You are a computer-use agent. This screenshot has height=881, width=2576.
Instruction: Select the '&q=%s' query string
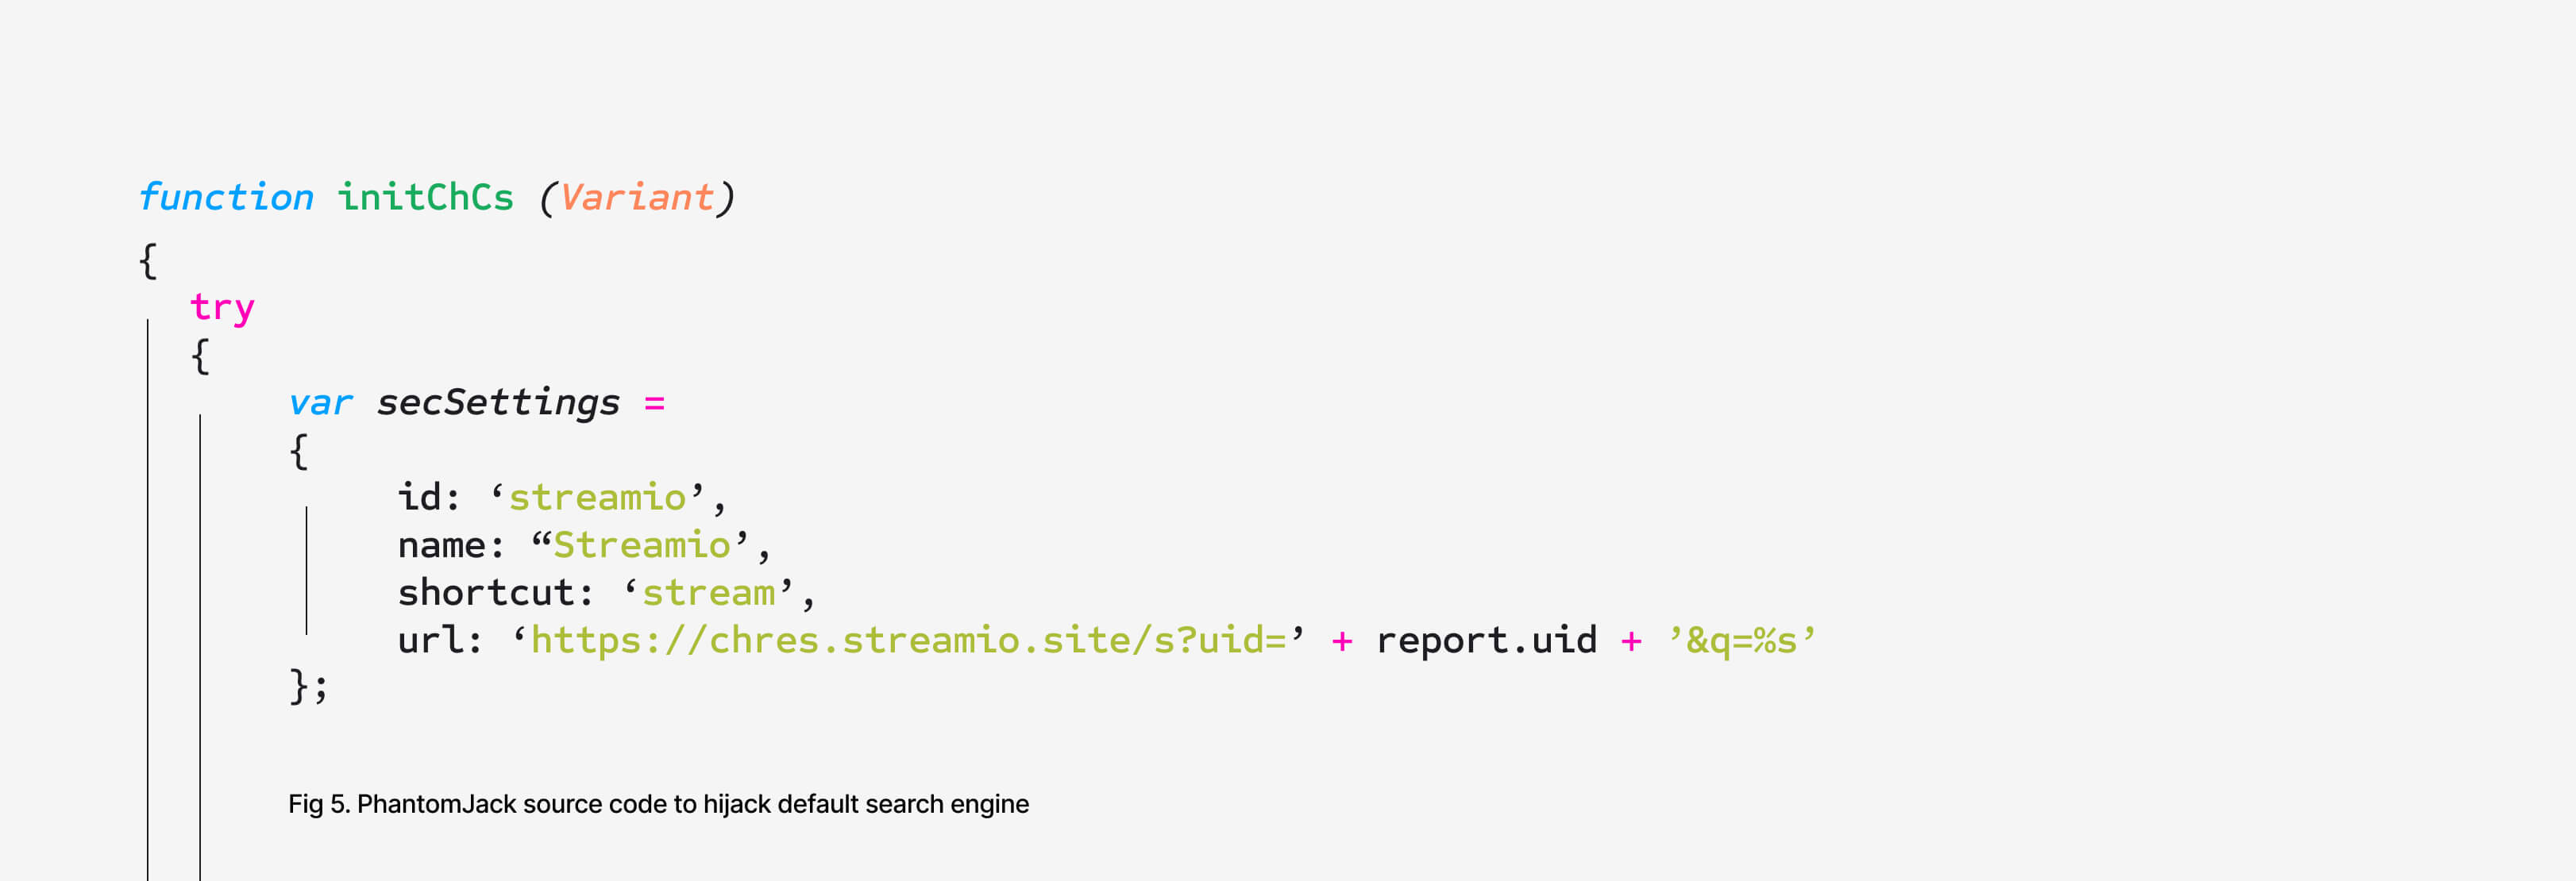(x=1741, y=640)
